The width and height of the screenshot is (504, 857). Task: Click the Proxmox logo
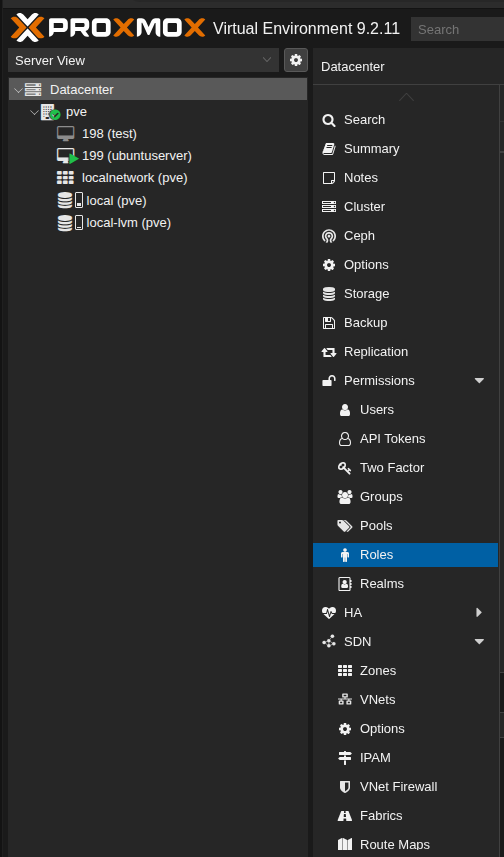[x=108, y=28]
